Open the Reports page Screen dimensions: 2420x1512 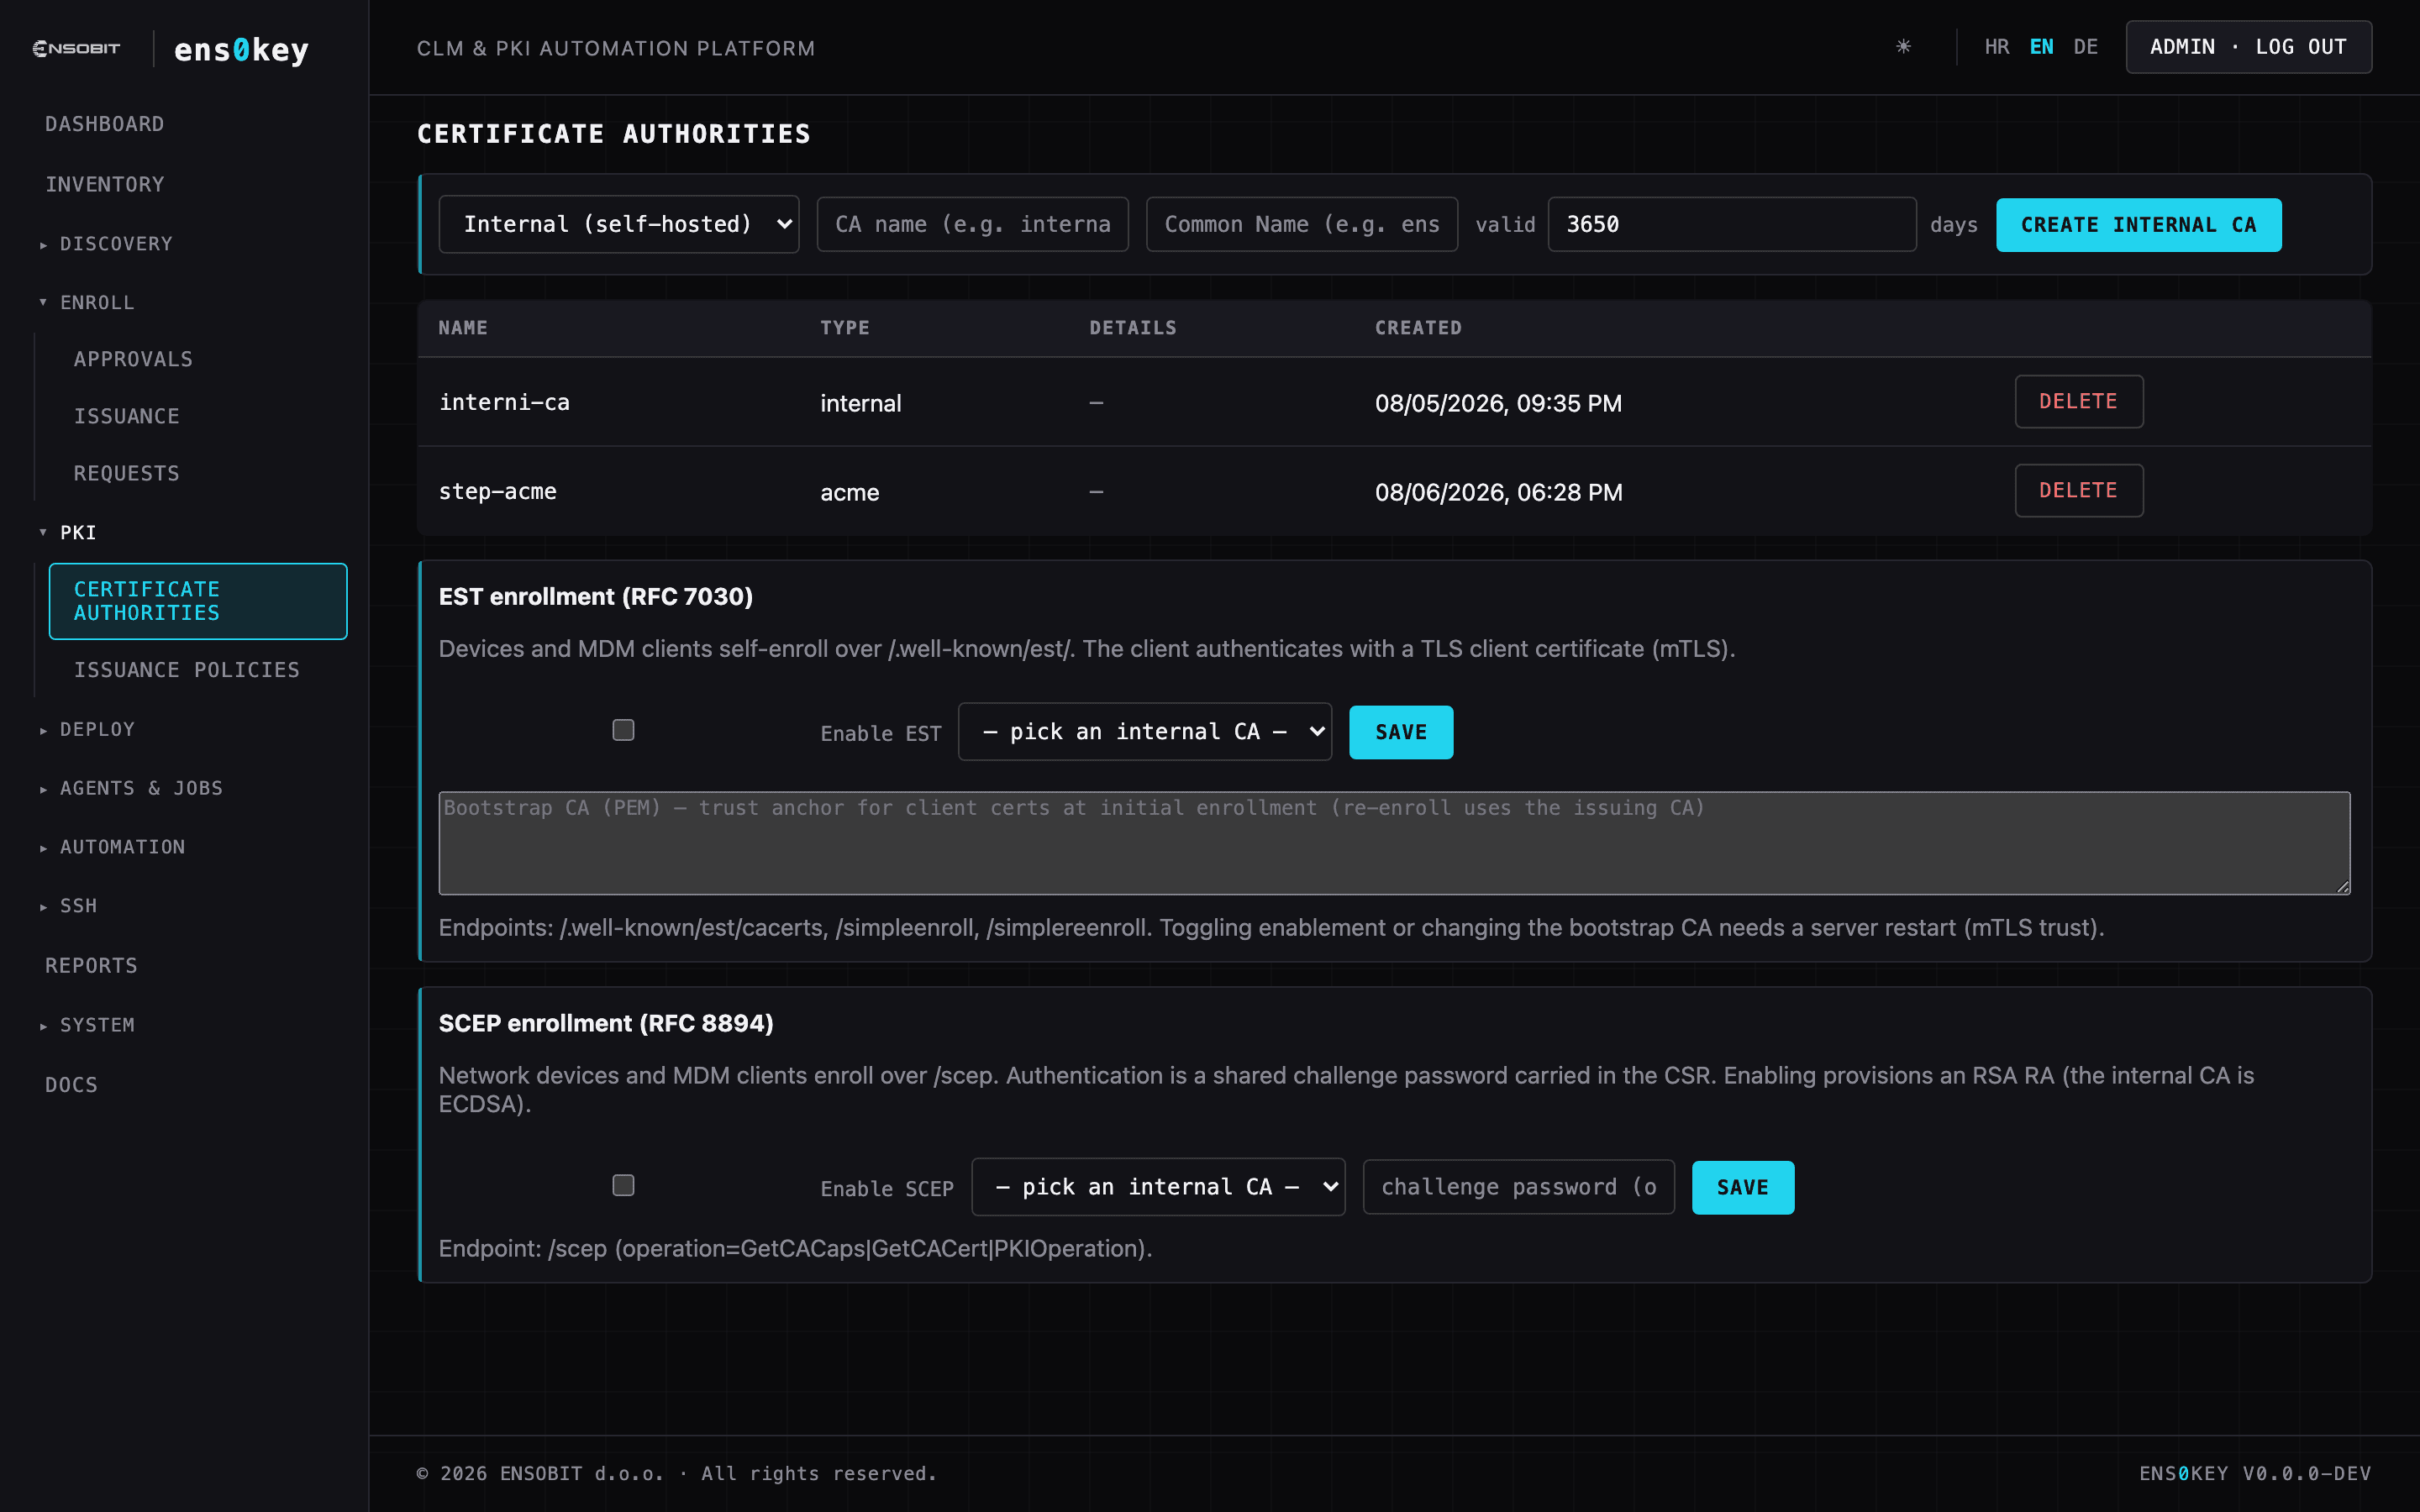[91, 966]
